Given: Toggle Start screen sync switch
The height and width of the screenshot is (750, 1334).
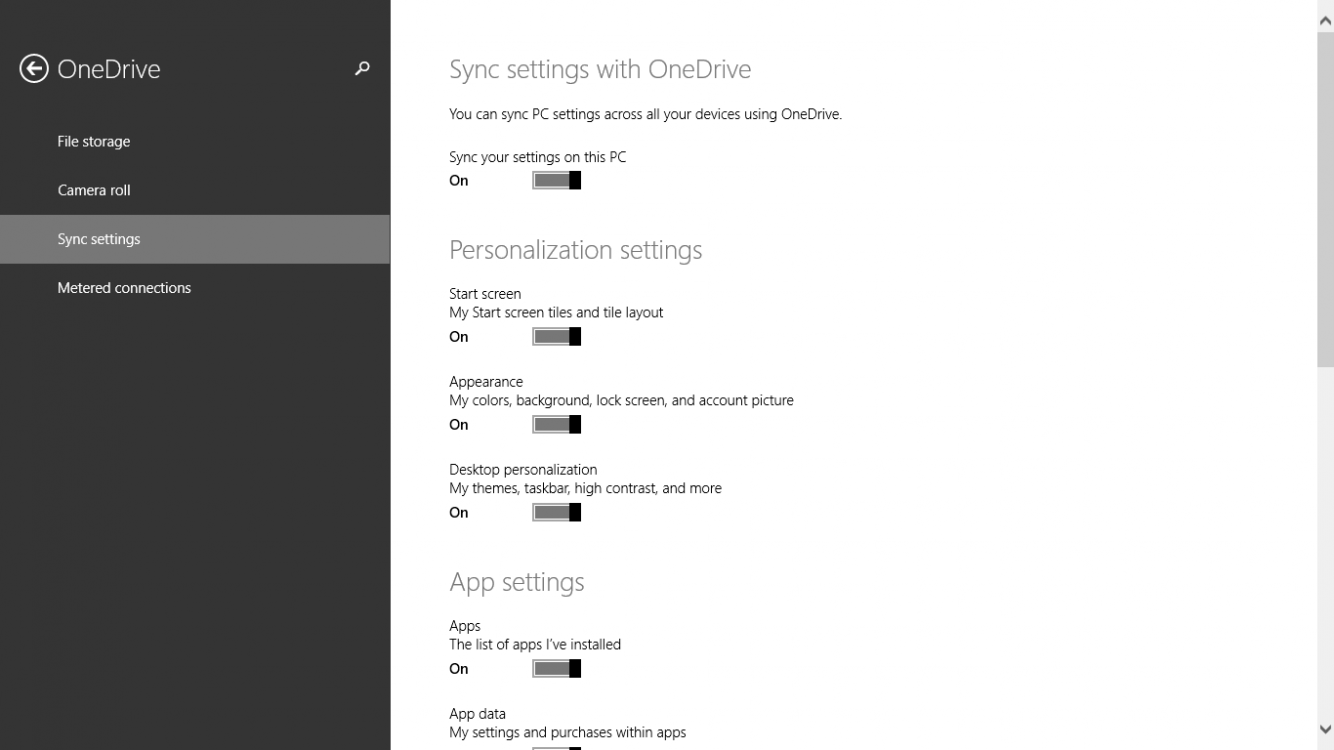Looking at the screenshot, I should 556,336.
